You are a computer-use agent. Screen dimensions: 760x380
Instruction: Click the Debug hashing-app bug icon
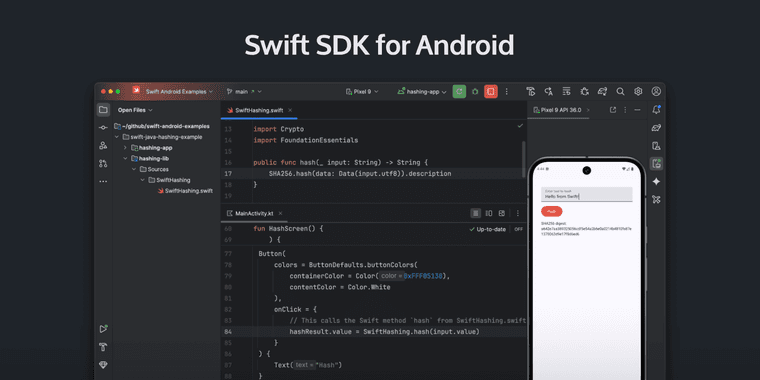click(475, 91)
